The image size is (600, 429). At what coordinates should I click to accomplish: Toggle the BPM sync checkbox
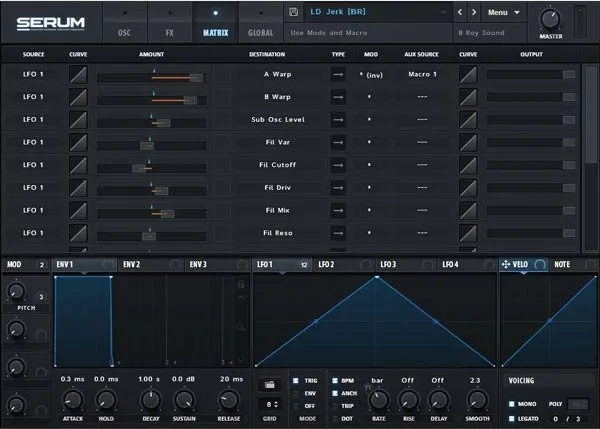point(335,381)
